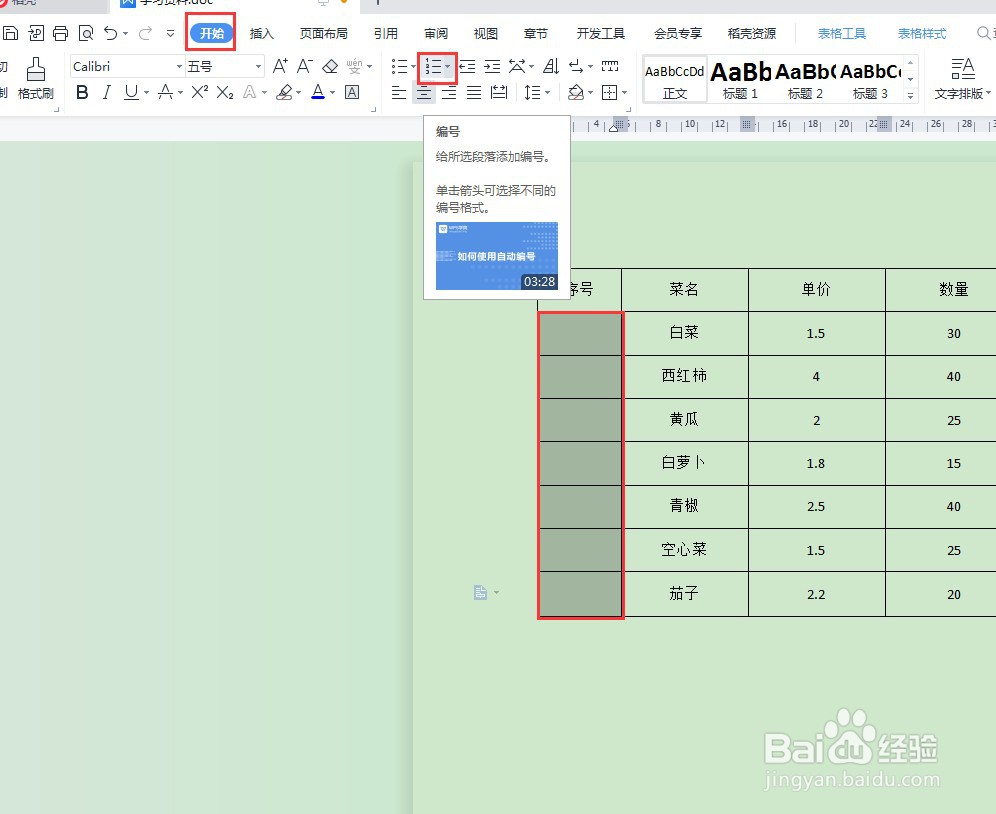Screen dimensions: 996x814
Task: Click the bullet list icon
Action: click(x=400, y=66)
